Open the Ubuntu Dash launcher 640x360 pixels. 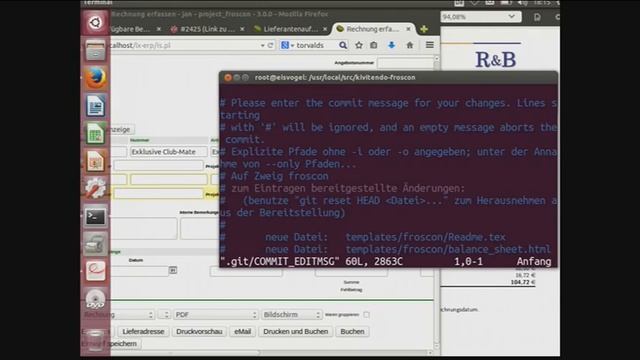click(x=95, y=22)
